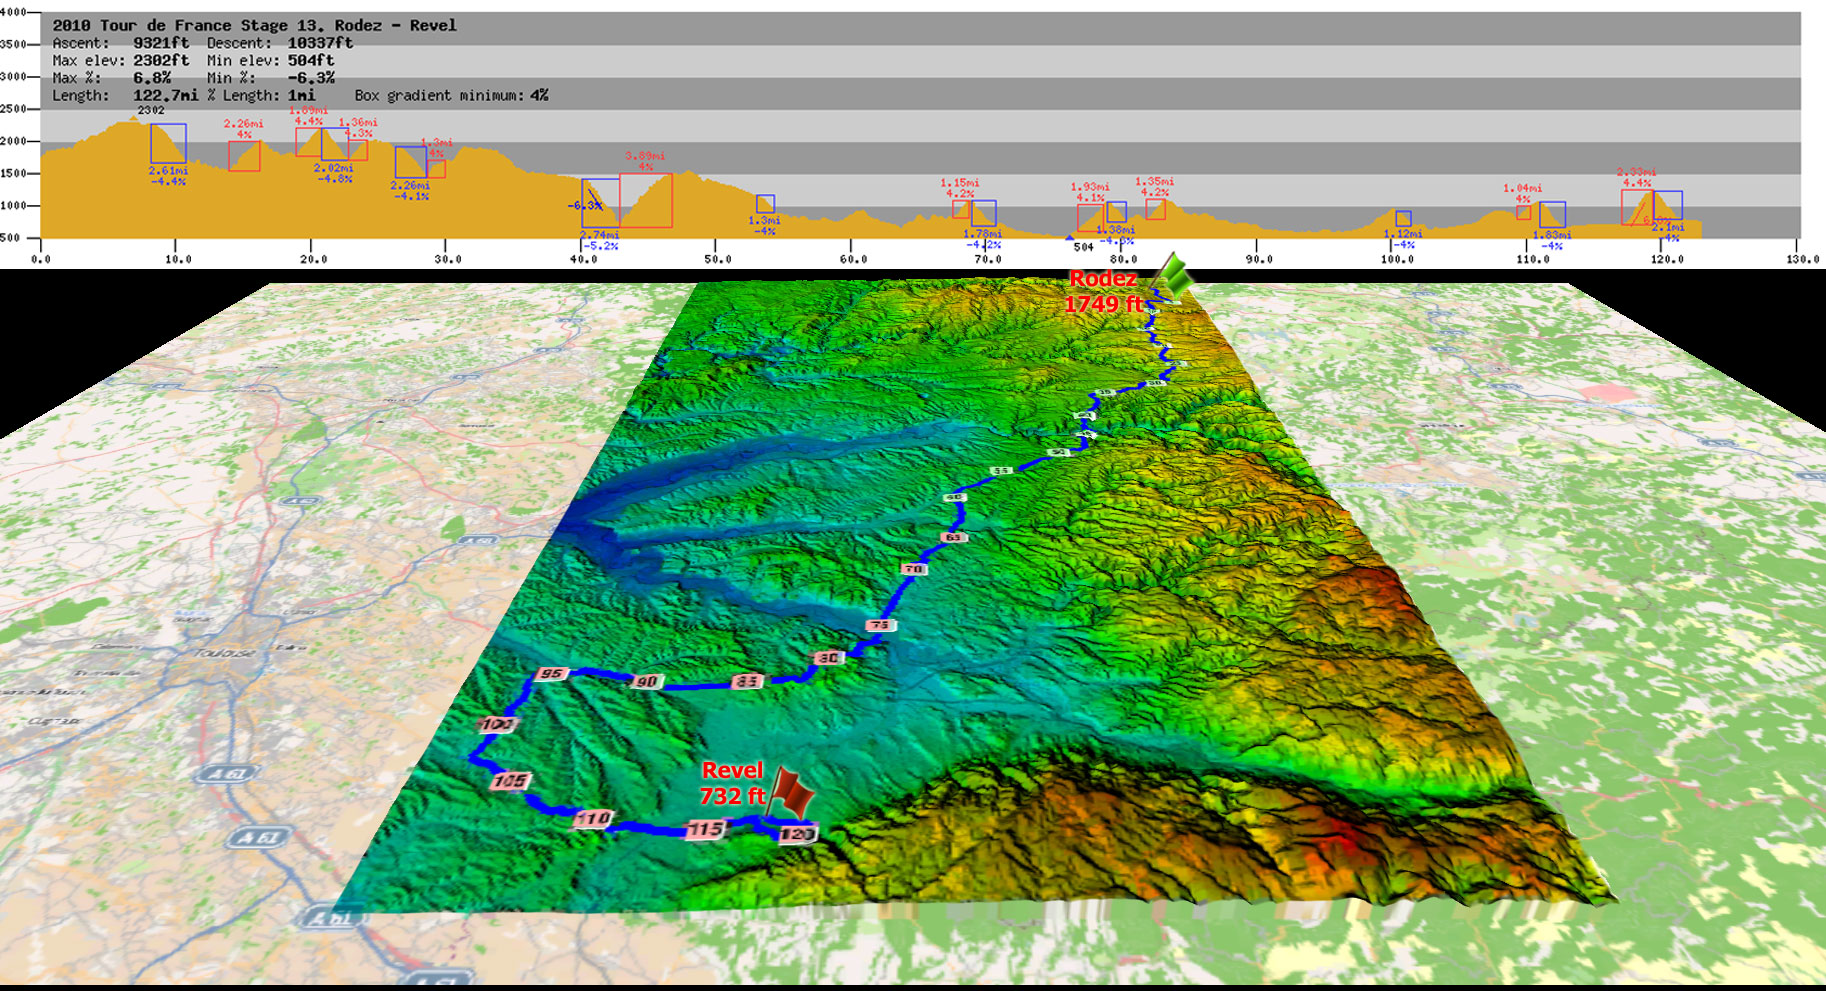Click mile marker 60 on the route
The width and height of the screenshot is (1826, 991).
[x=955, y=497]
